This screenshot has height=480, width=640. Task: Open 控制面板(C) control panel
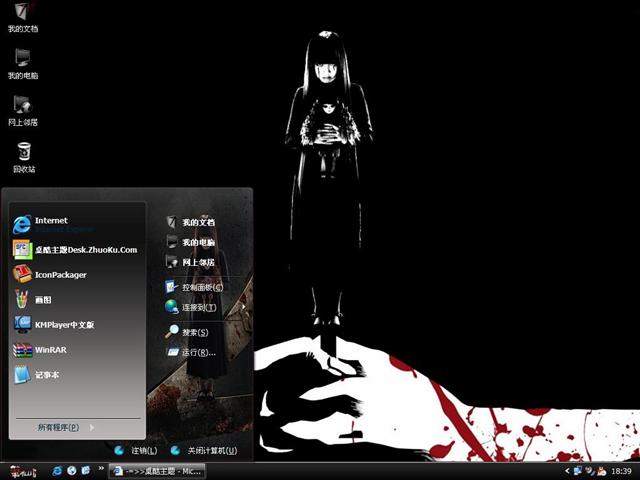(194, 287)
